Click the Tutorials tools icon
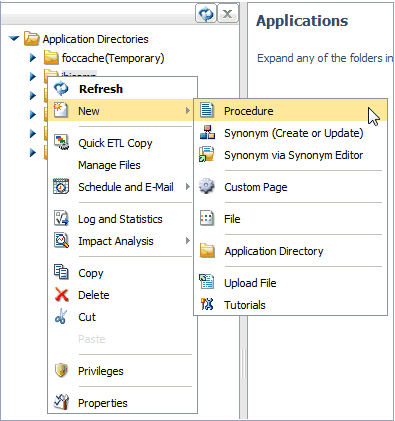The height and width of the screenshot is (421, 395). (x=207, y=304)
